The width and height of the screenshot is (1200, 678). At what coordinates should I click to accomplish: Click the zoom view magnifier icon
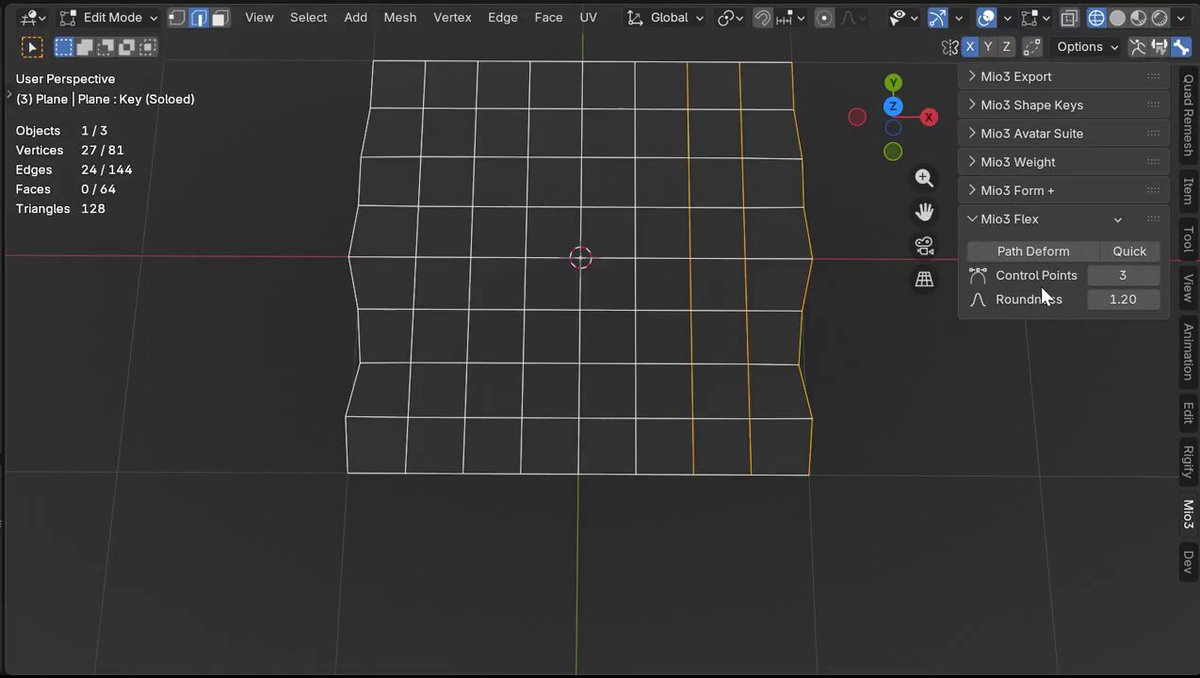click(924, 179)
